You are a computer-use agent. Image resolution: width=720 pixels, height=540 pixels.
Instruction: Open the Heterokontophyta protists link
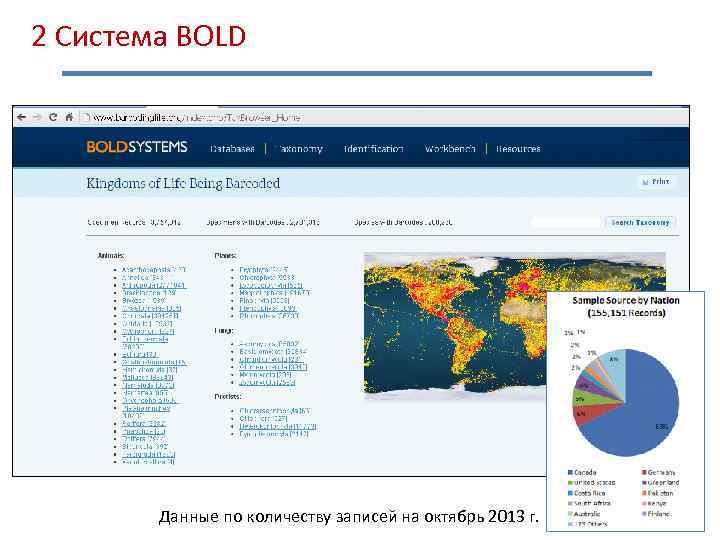(x=277, y=427)
